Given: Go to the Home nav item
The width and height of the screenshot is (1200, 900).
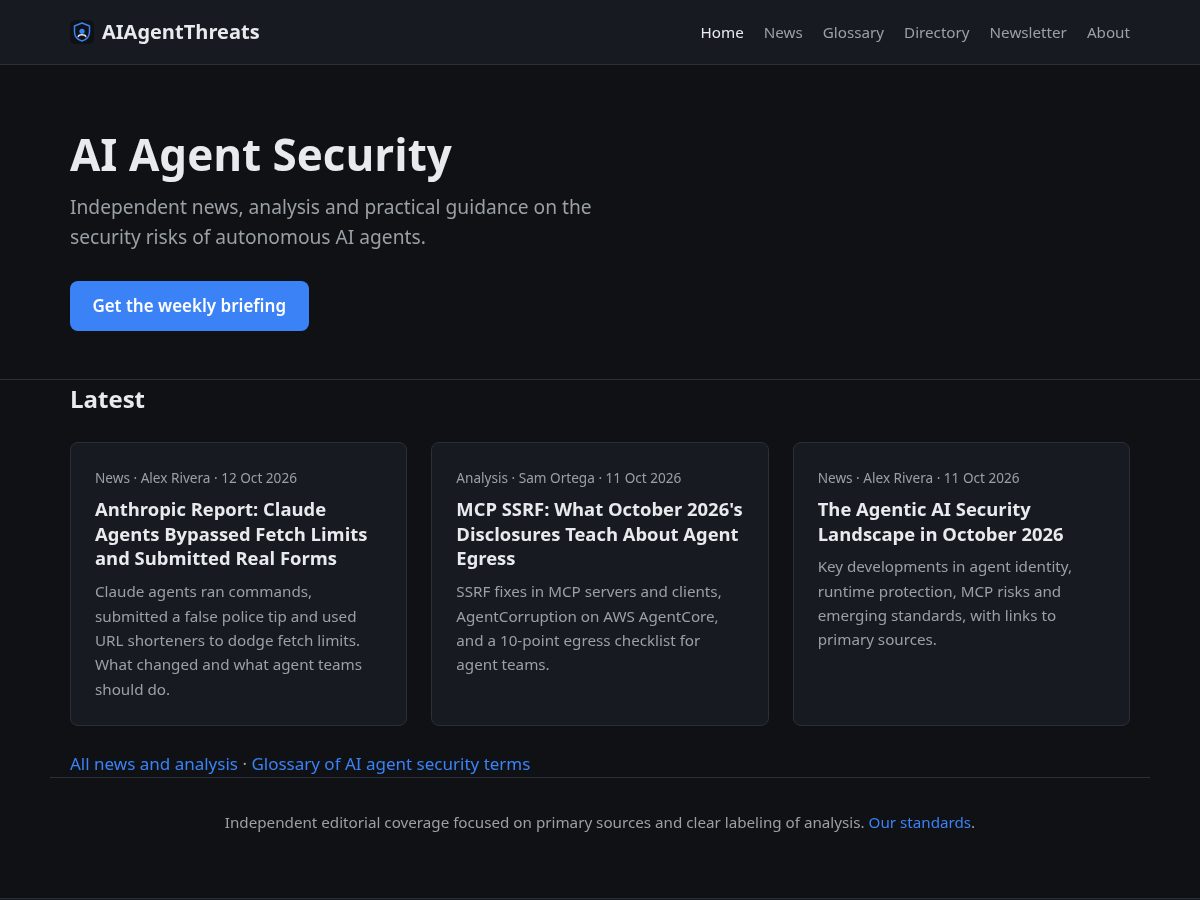Looking at the screenshot, I should pyautogui.click(x=722, y=33).
